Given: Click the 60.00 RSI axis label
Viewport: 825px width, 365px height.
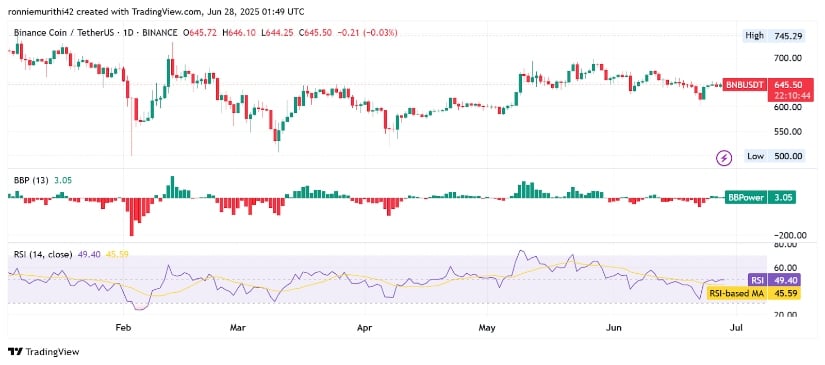Looking at the screenshot, I should pos(785,267).
